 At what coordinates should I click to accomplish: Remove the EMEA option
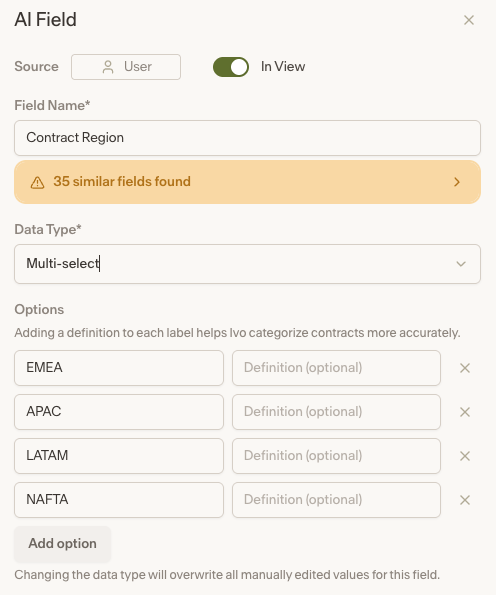tap(465, 368)
